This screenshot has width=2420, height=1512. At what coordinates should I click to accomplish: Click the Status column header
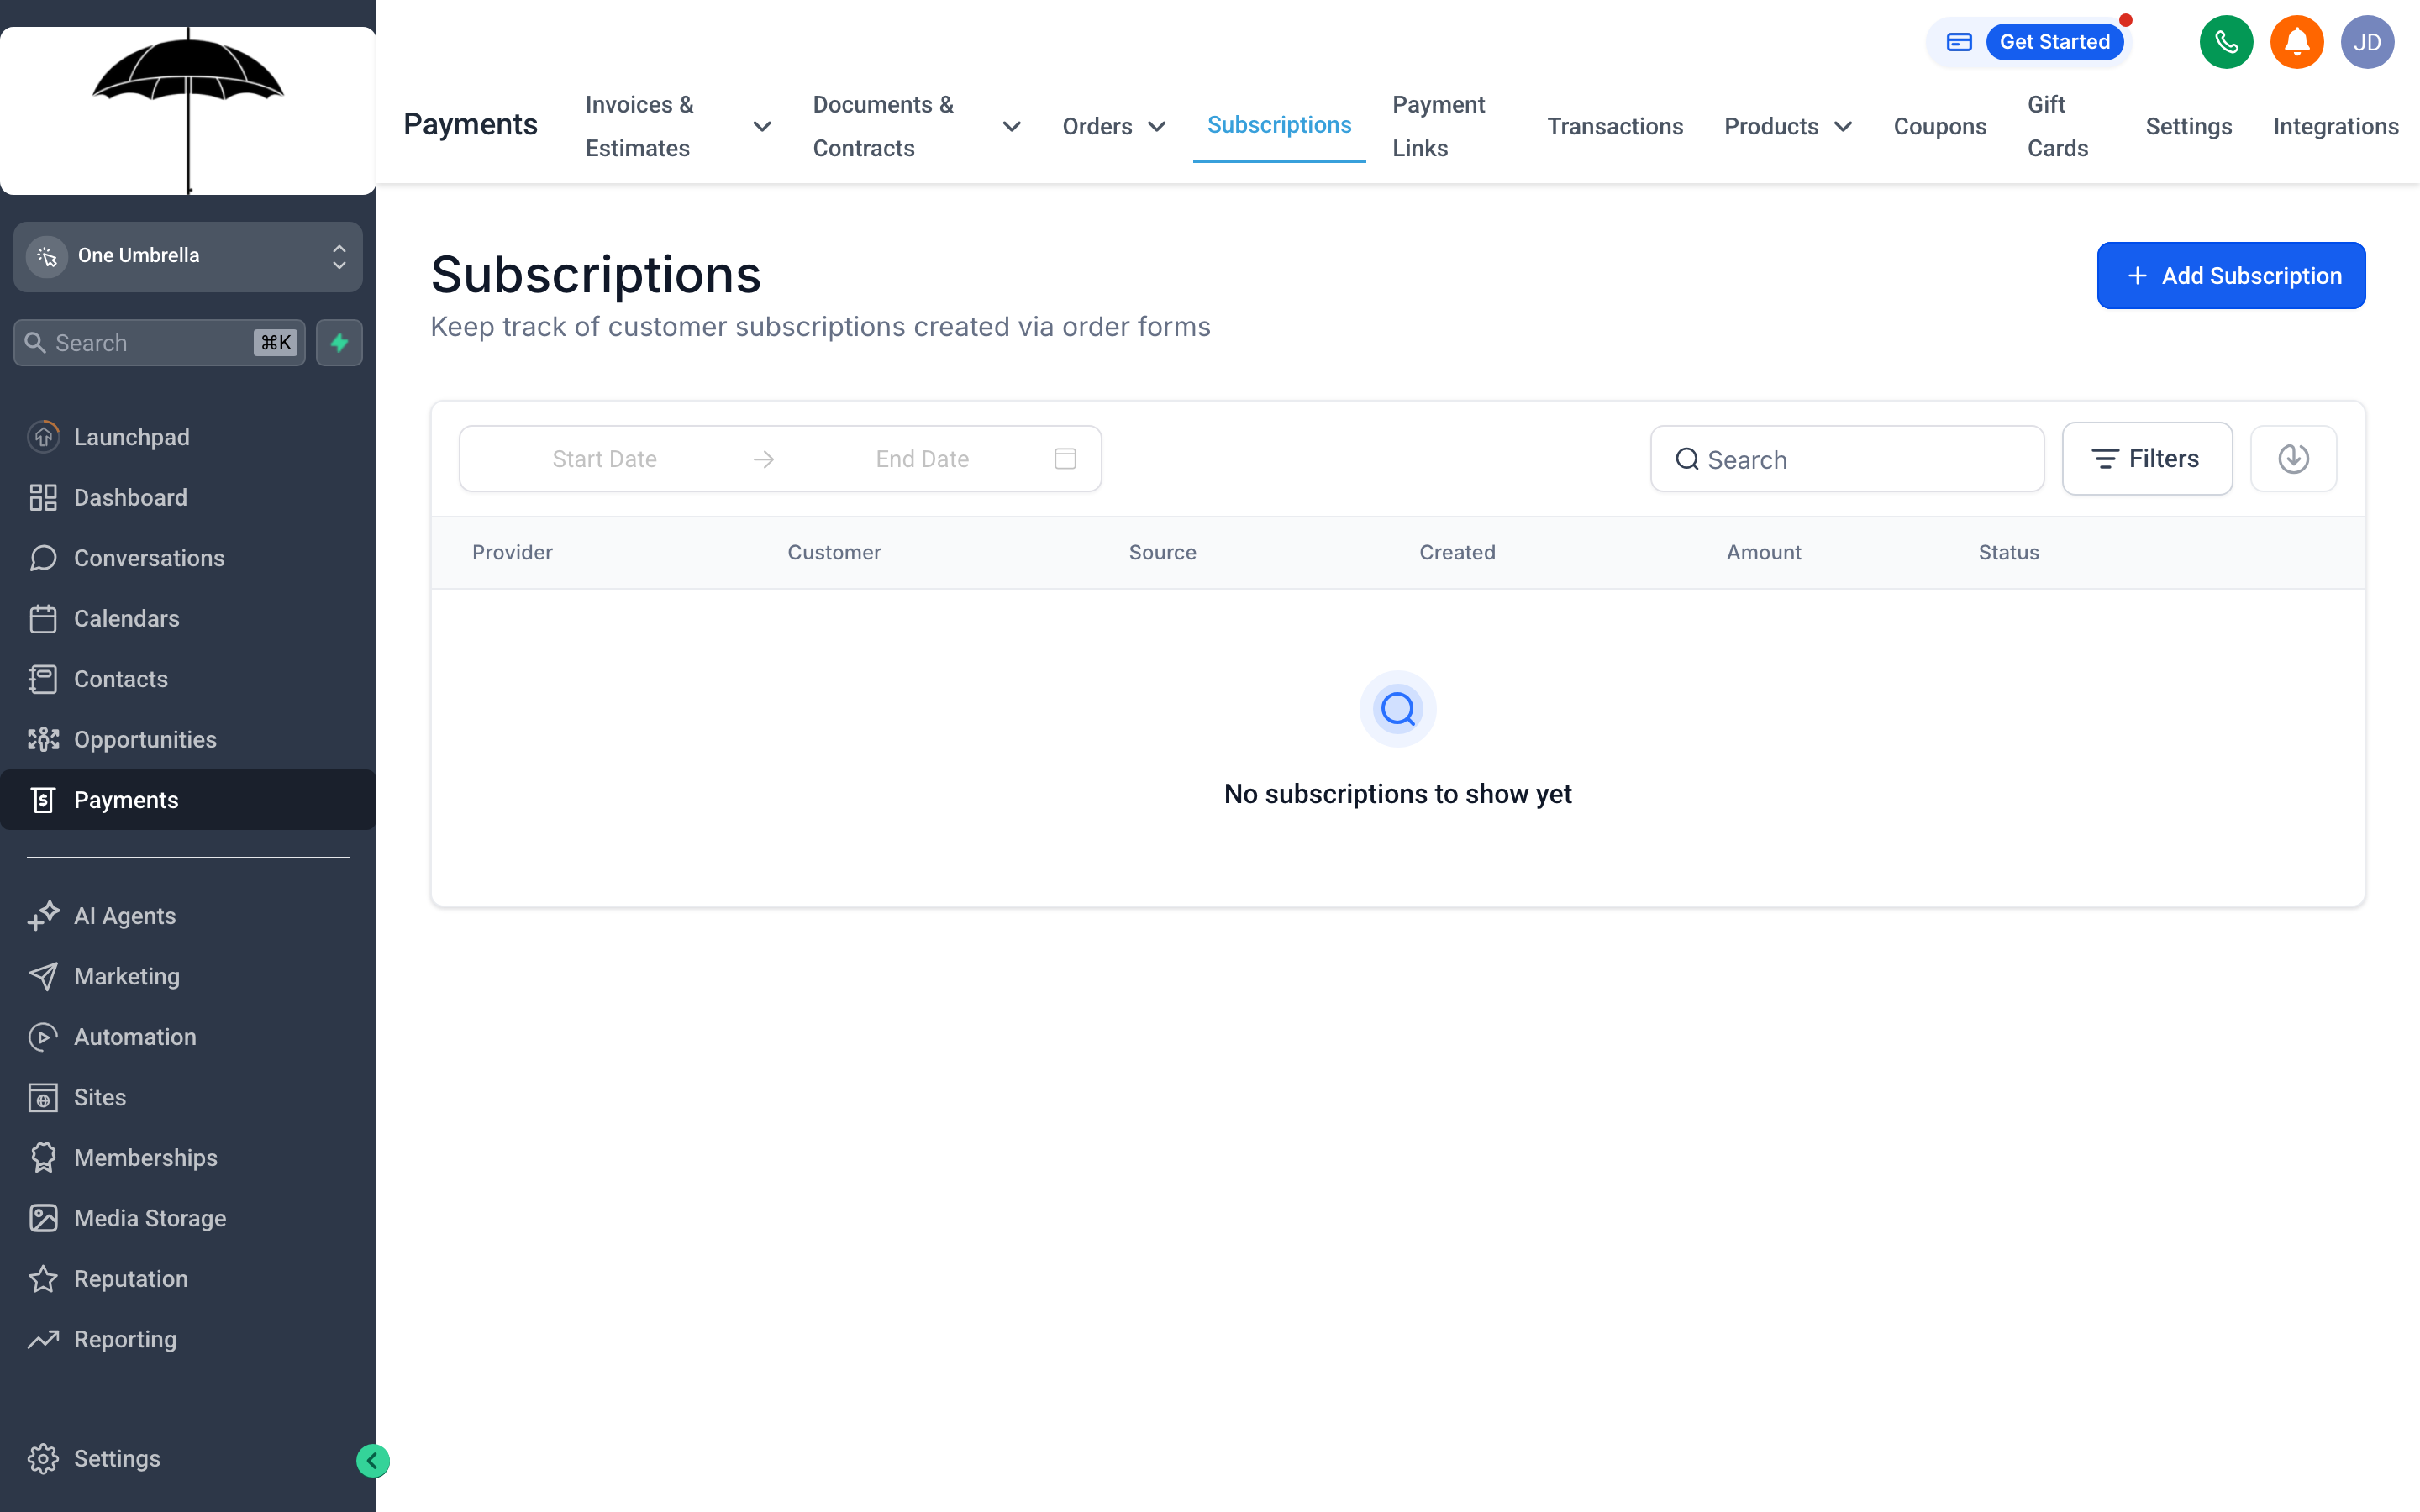click(x=2008, y=553)
